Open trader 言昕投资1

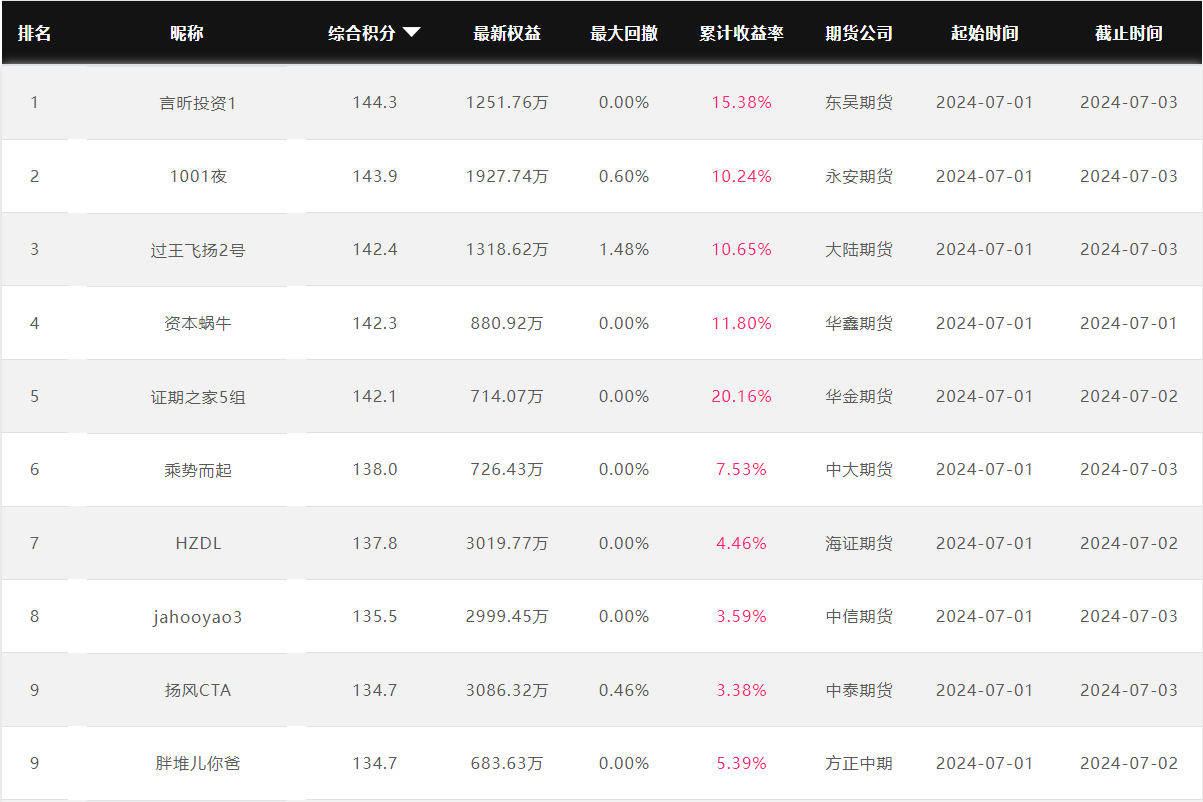[198, 102]
